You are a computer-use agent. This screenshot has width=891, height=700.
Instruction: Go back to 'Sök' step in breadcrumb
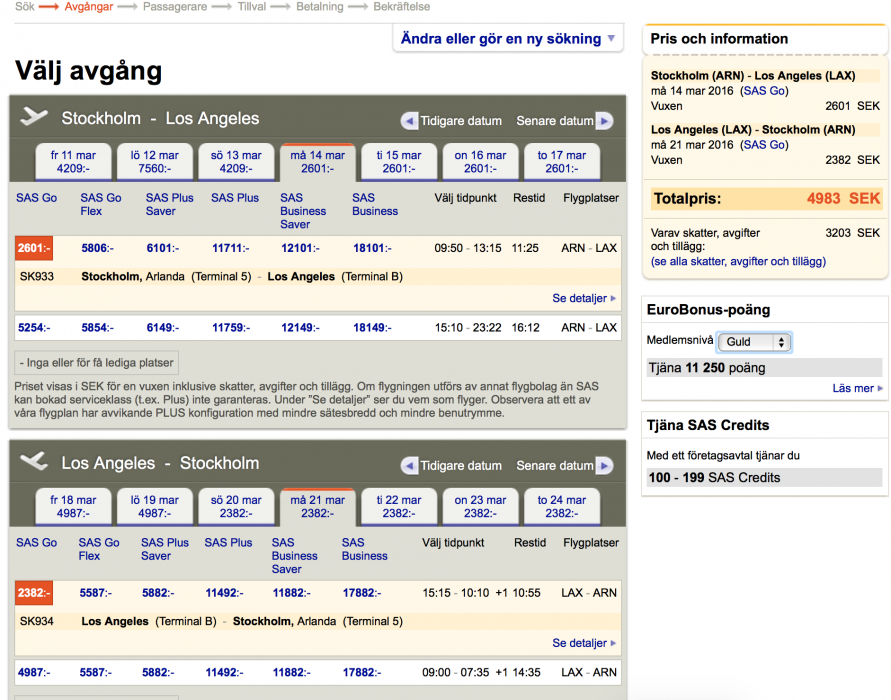(x=24, y=7)
